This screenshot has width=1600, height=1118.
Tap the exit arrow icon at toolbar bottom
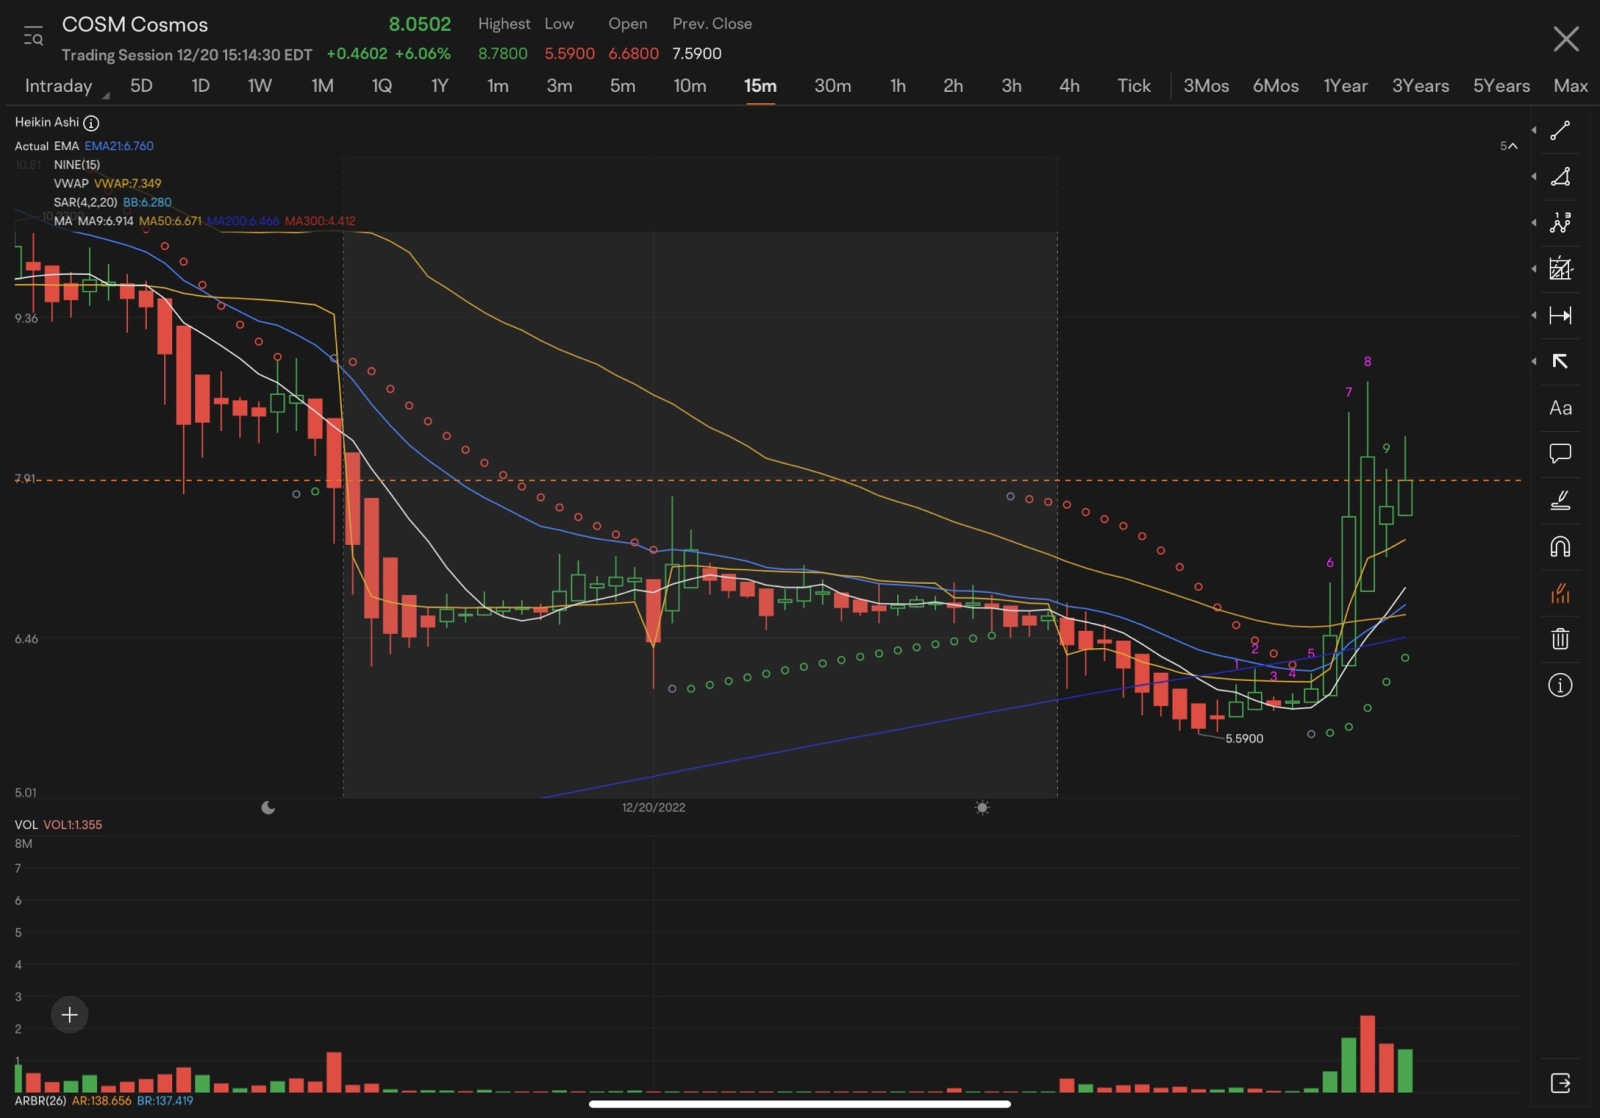tap(1560, 1083)
